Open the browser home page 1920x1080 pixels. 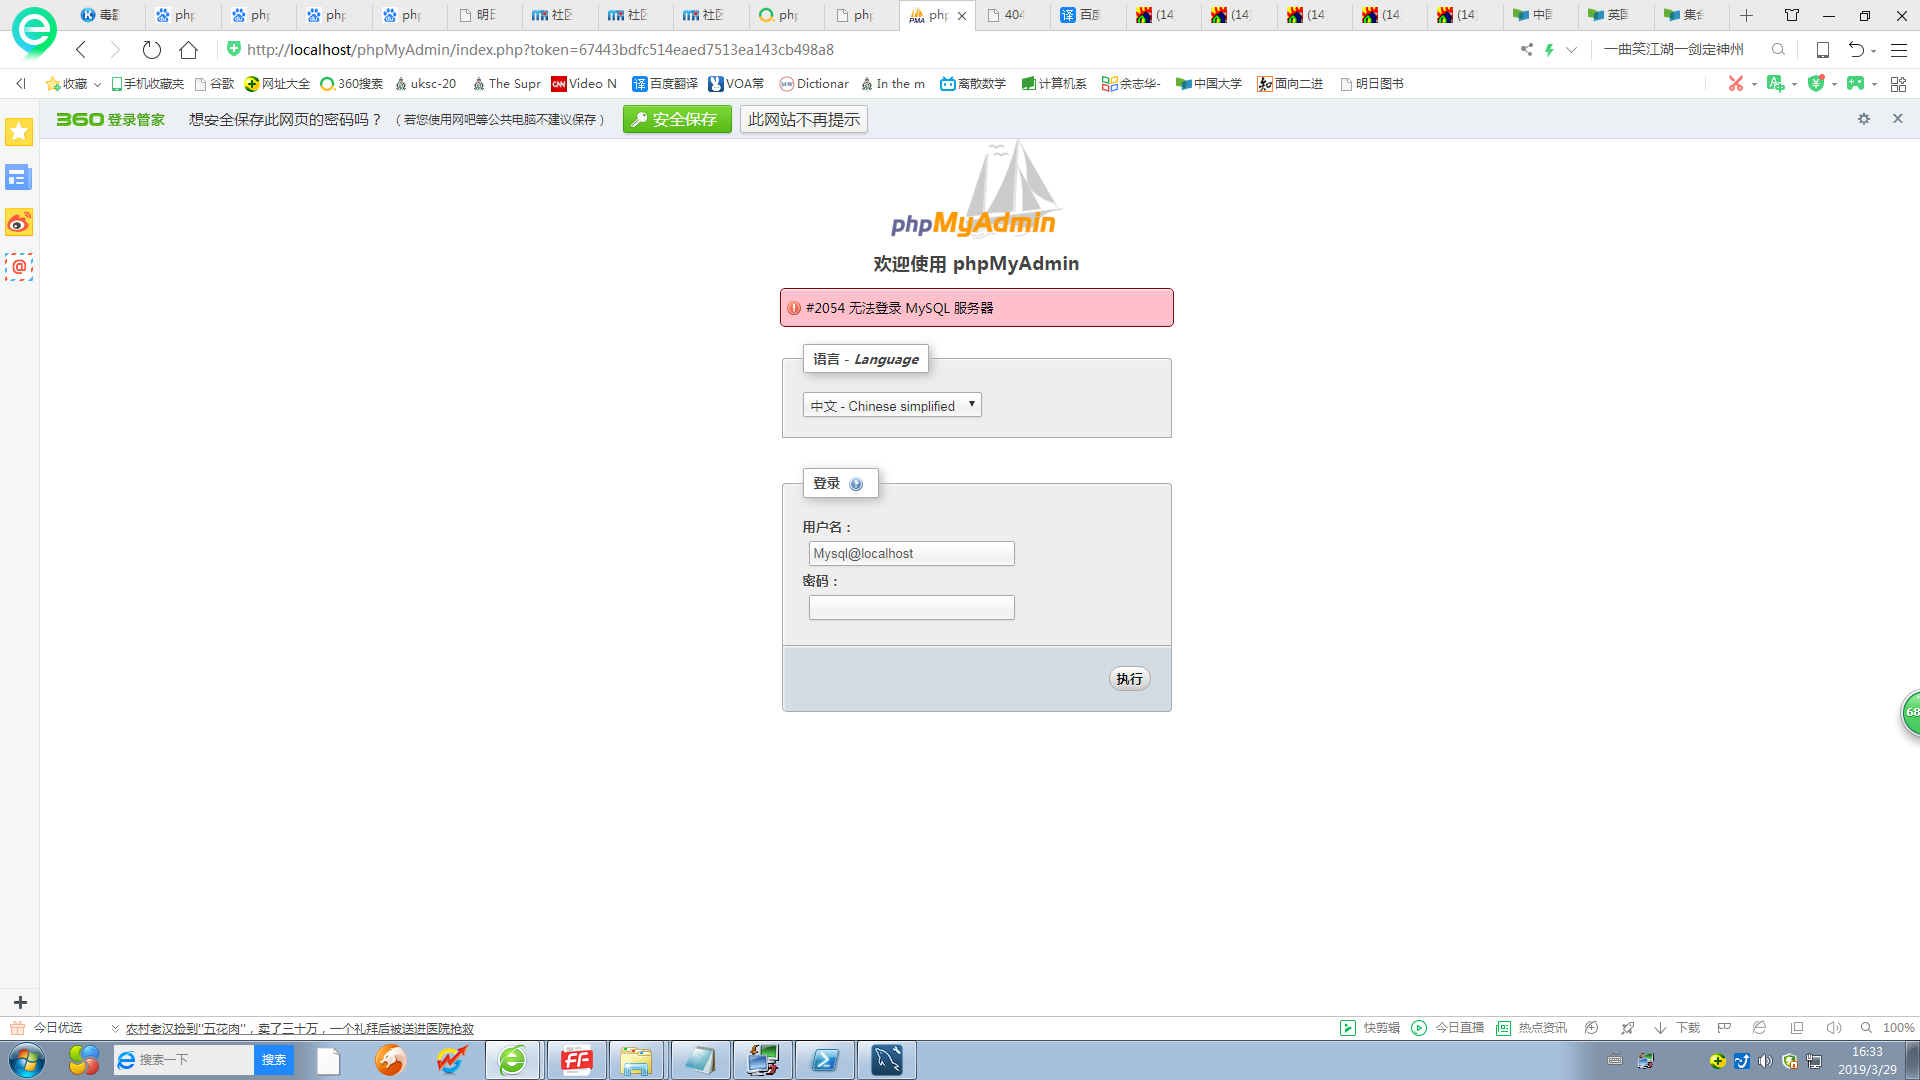pos(188,49)
